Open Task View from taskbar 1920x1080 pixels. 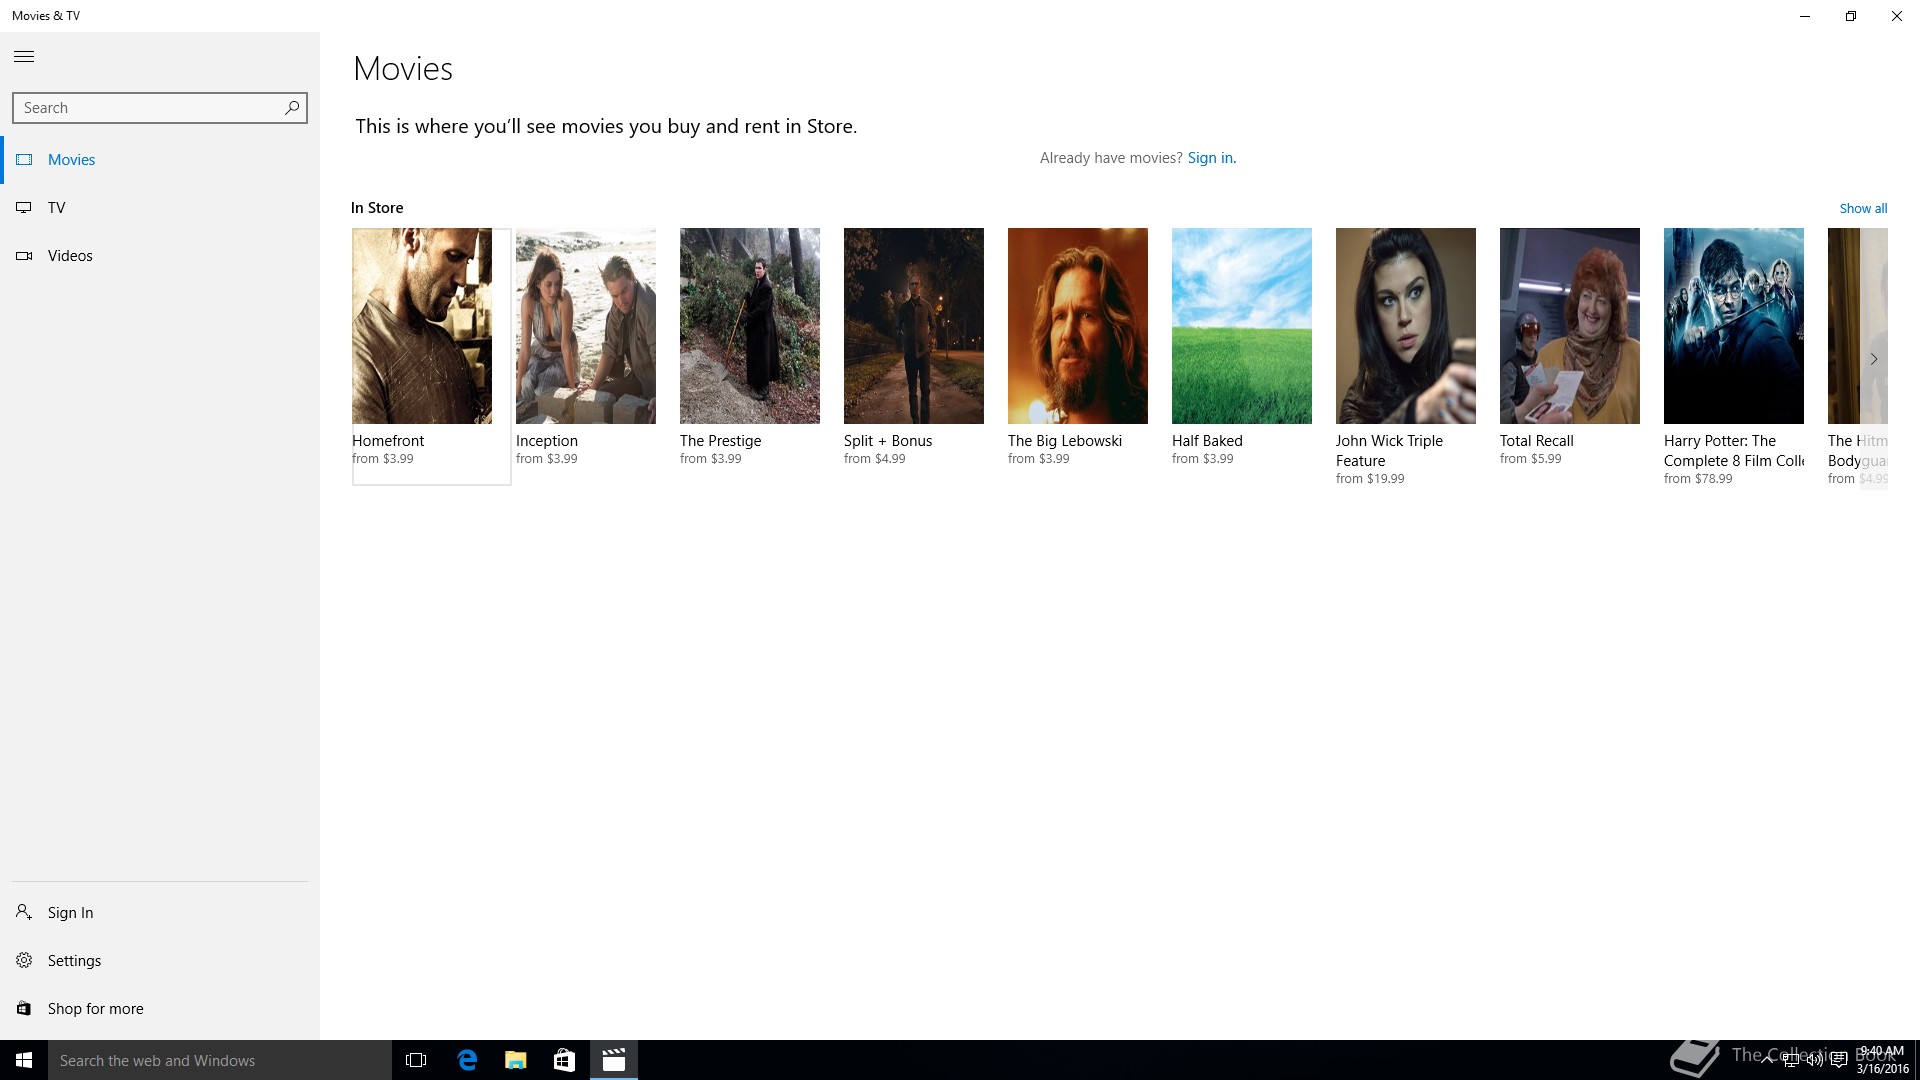416,1060
